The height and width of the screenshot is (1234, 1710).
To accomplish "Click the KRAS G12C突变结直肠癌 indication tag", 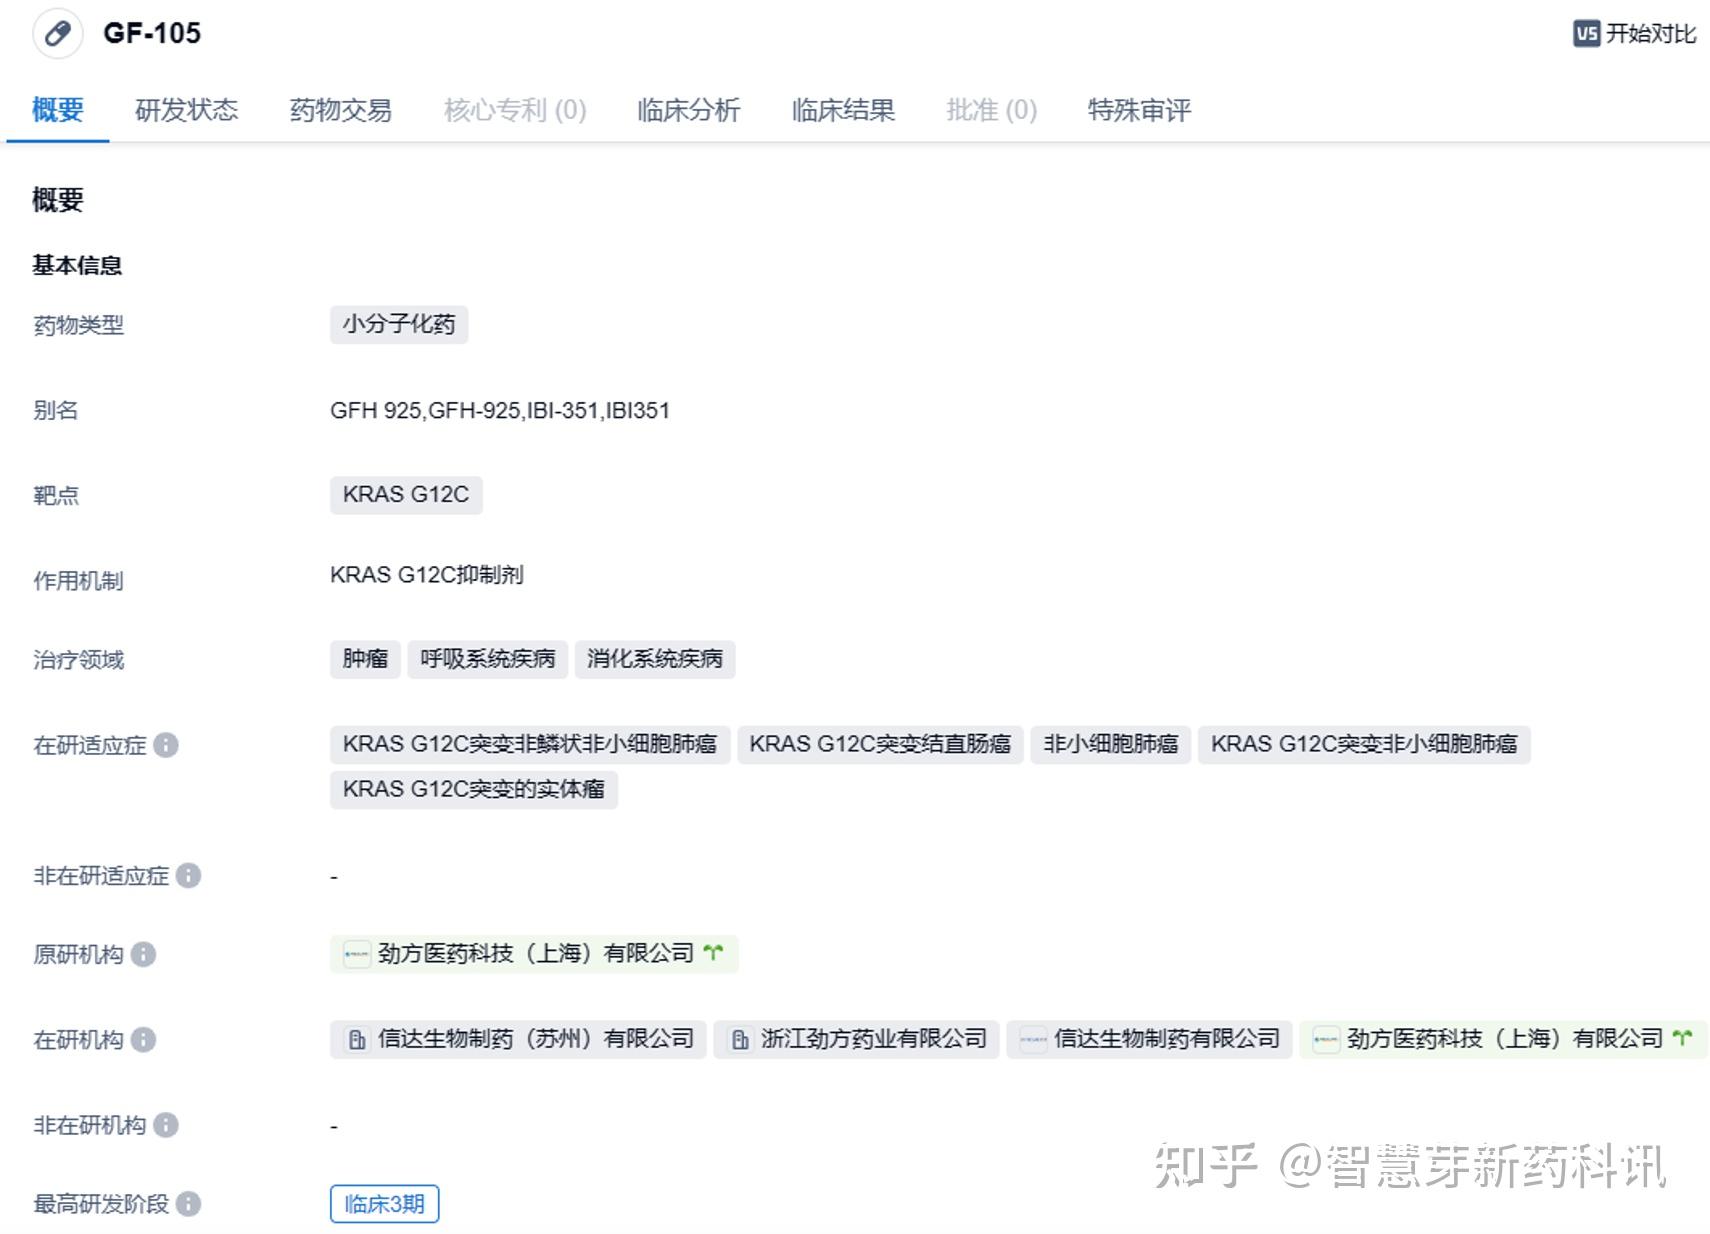I will click(881, 744).
